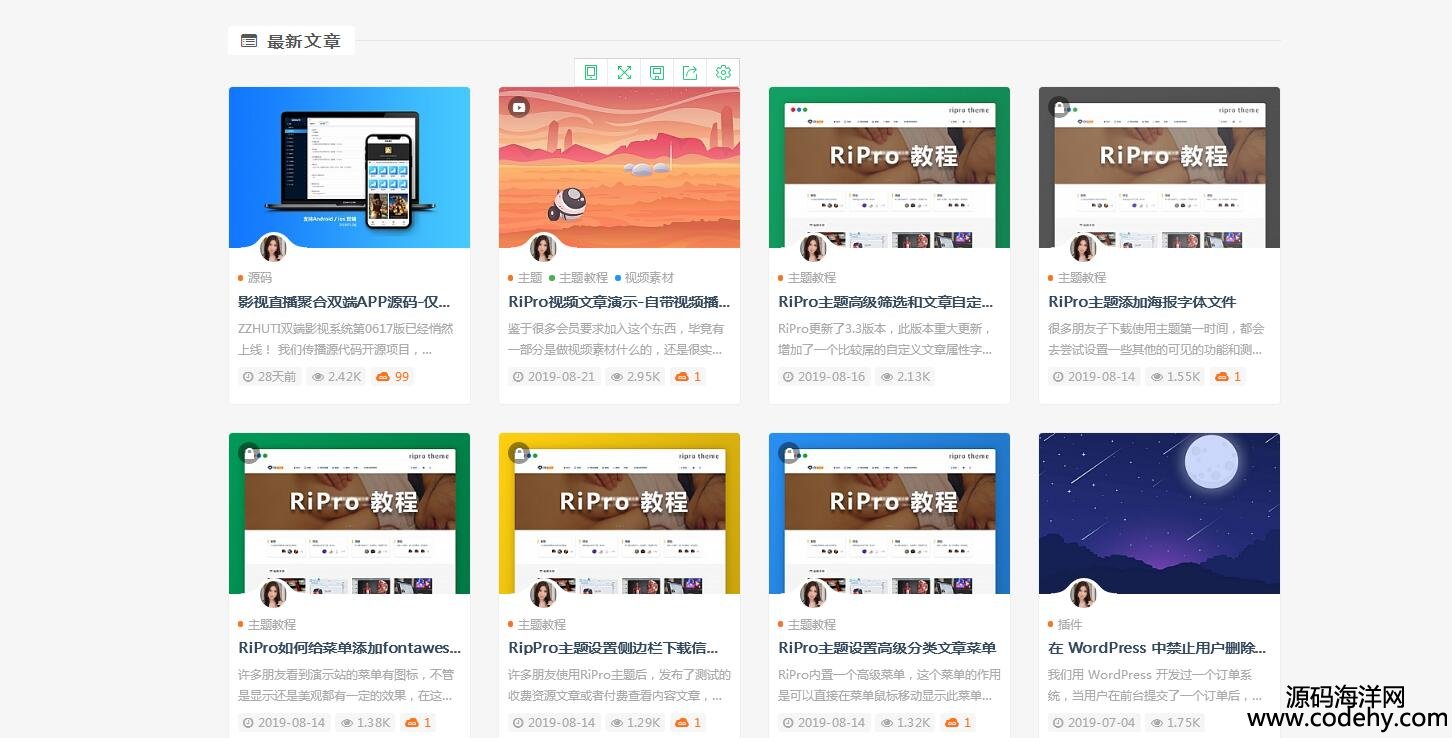Click the 1.32K view count
This screenshot has height=738, width=1452.
906,723
